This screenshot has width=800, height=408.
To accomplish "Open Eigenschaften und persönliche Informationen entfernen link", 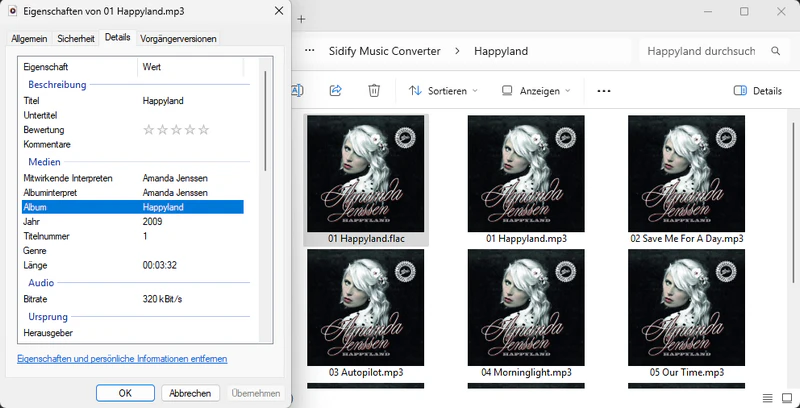I will 122,359.
